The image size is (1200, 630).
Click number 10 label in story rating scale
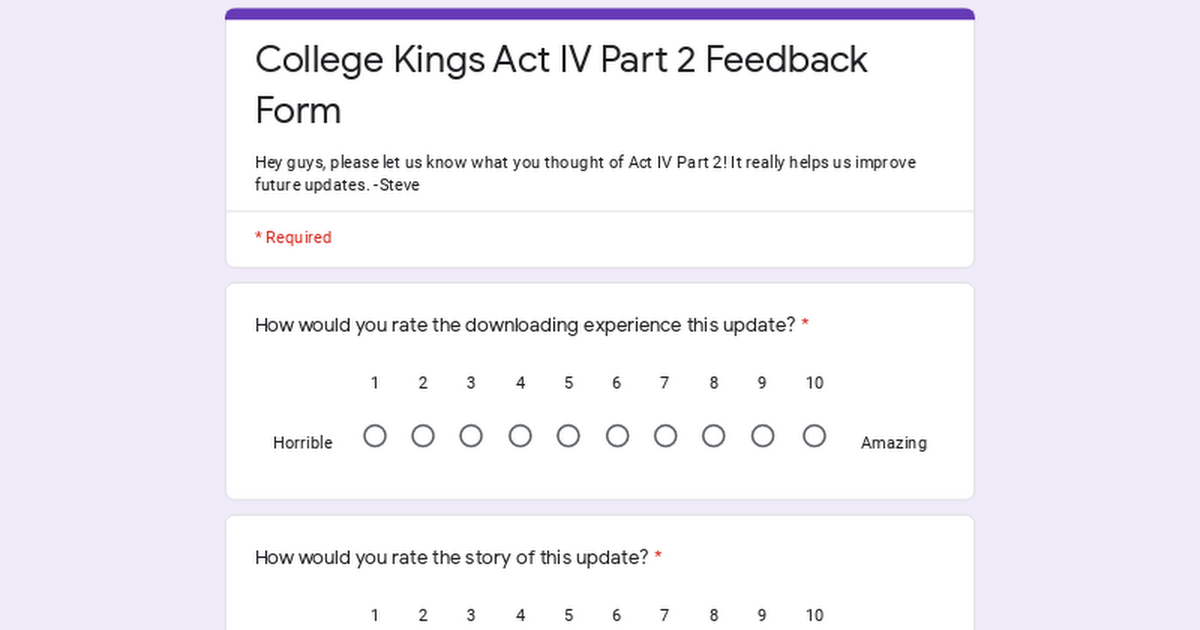click(814, 615)
